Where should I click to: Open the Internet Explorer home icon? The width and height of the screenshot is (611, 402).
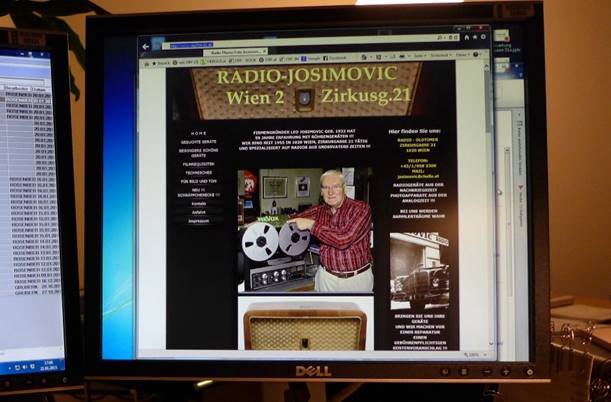coord(467,38)
